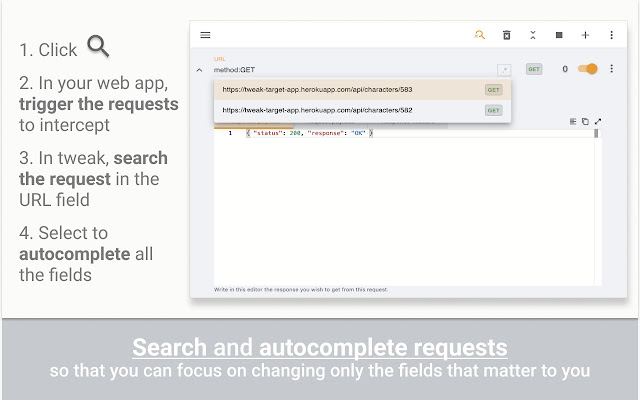This screenshot has width=640, height=400.
Task: Click the format response lines icon
Action: pyautogui.click(x=574, y=121)
